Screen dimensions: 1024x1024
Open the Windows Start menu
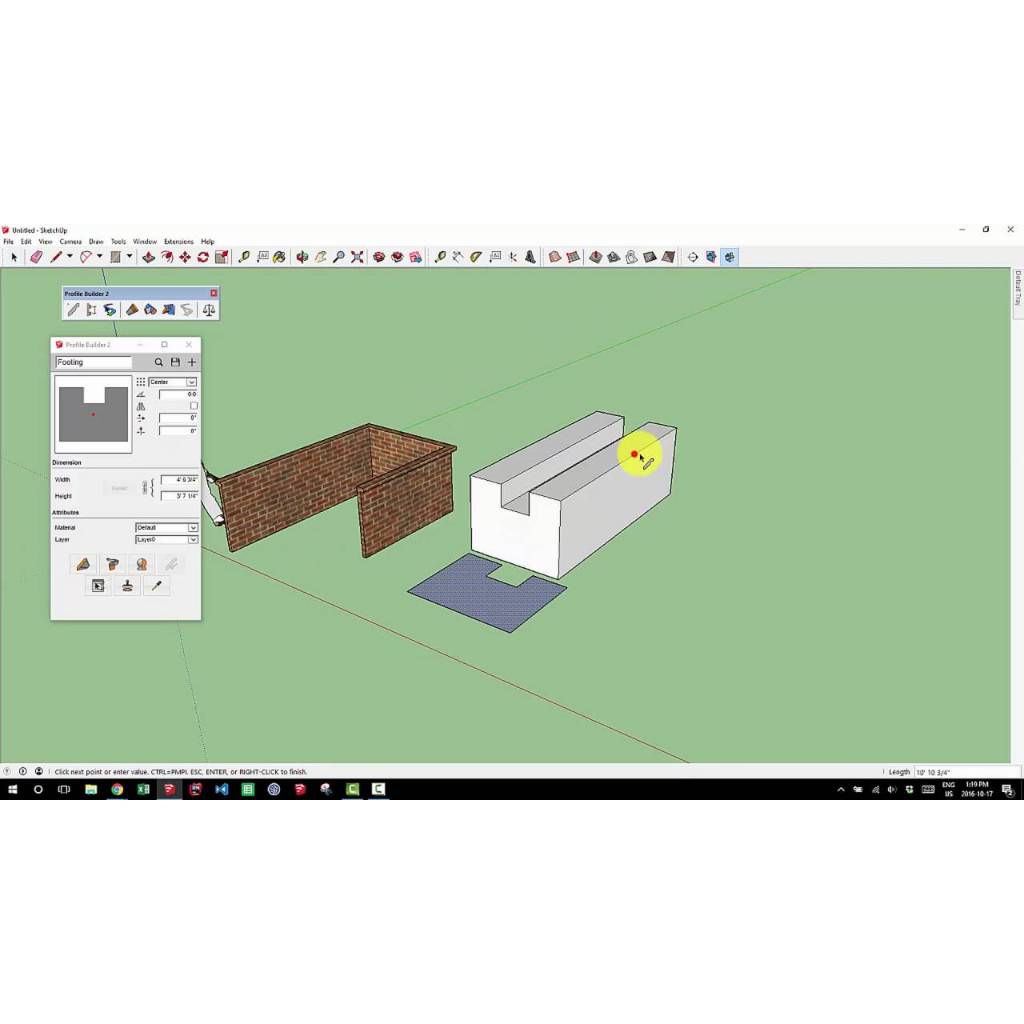point(12,790)
